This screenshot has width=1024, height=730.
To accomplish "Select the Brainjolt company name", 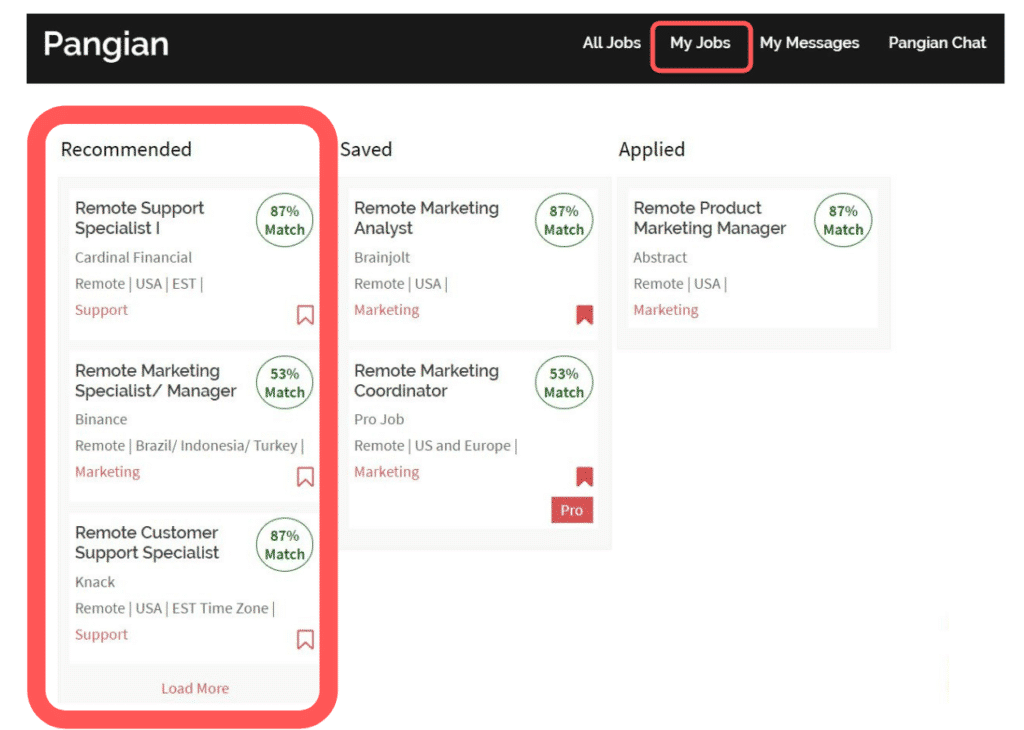I will [382, 257].
